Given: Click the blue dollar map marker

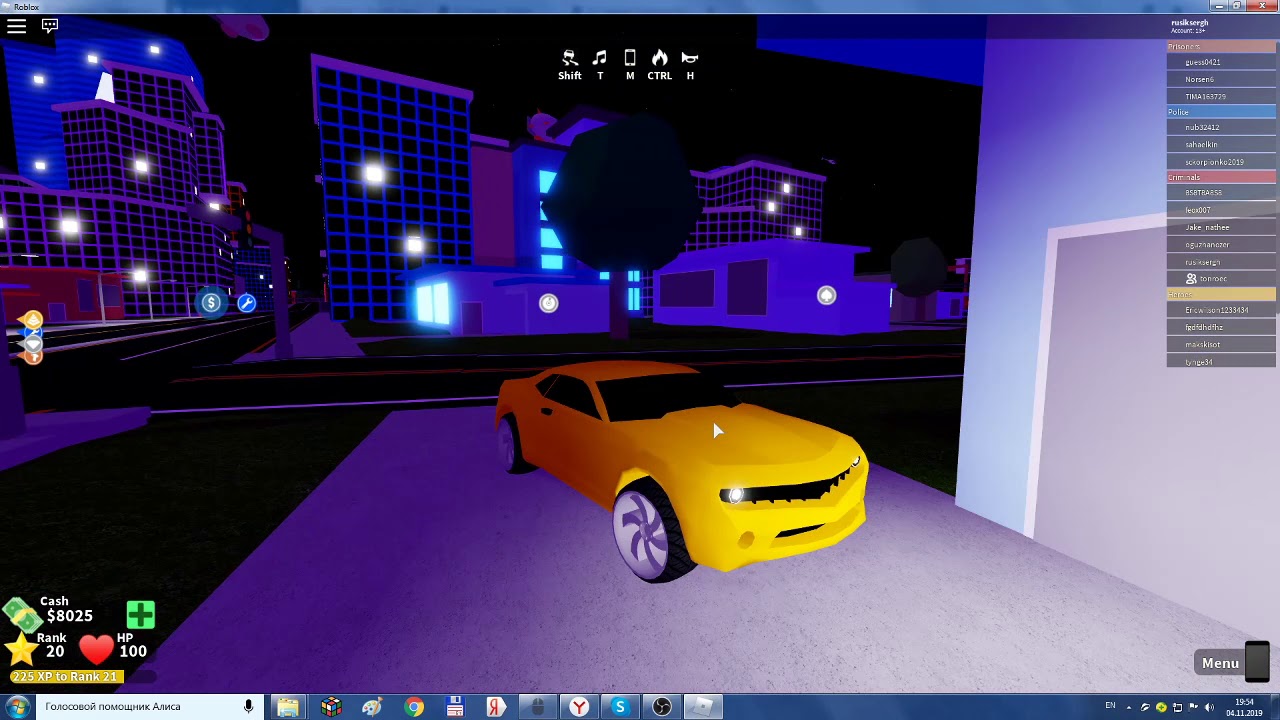Looking at the screenshot, I should point(211,303).
